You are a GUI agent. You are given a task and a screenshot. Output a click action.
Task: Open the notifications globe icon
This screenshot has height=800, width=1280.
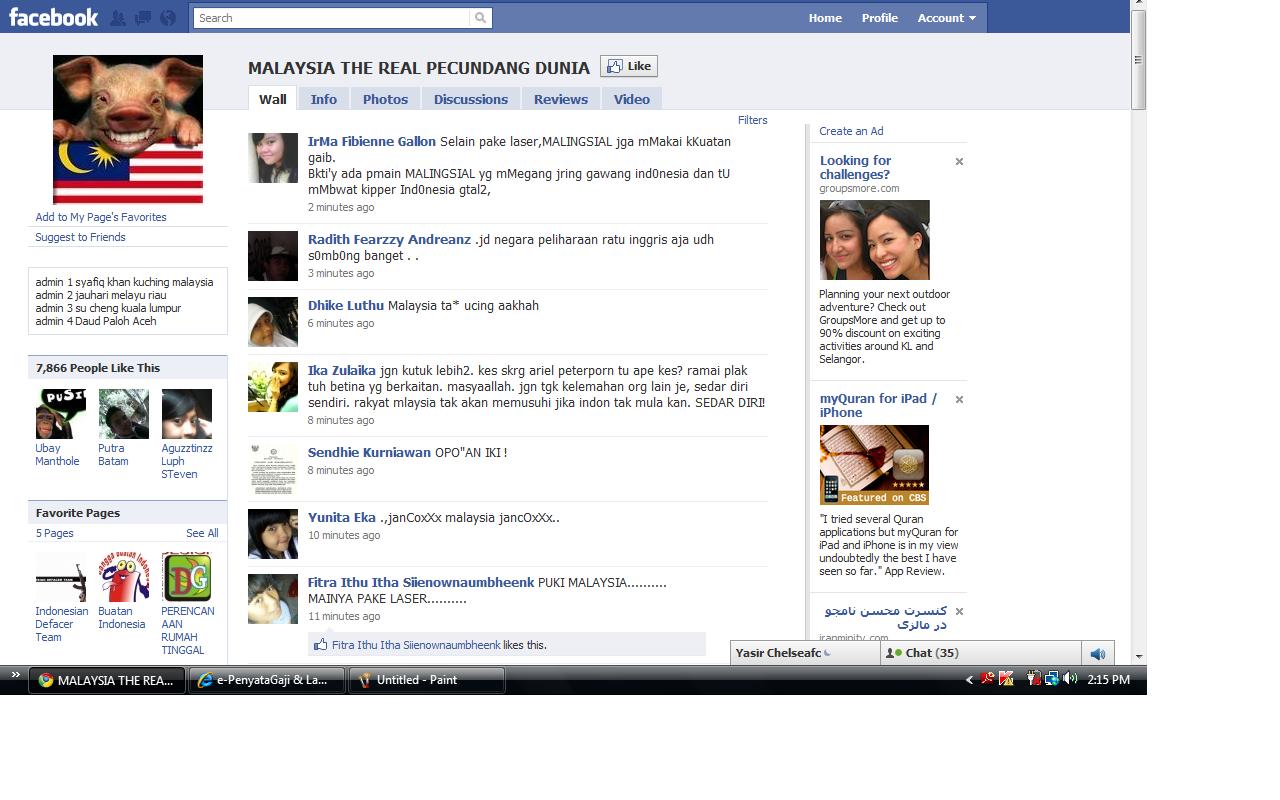pyautogui.click(x=167, y=18)
